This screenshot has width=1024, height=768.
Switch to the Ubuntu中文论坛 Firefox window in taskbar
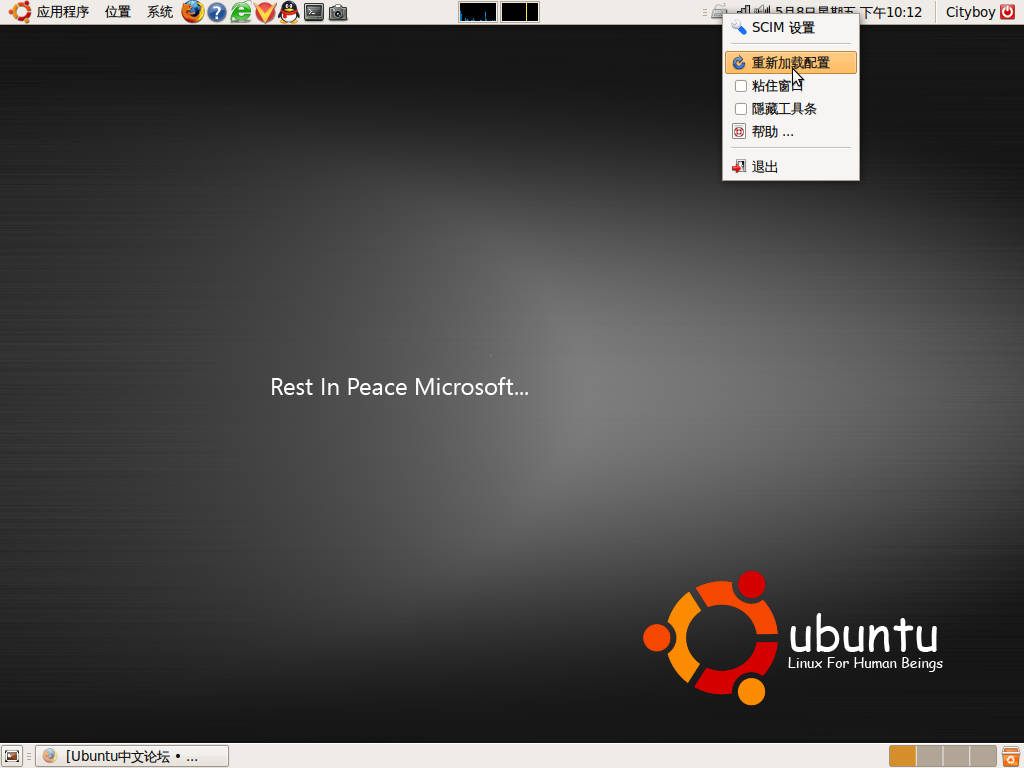tap(132, 756)
